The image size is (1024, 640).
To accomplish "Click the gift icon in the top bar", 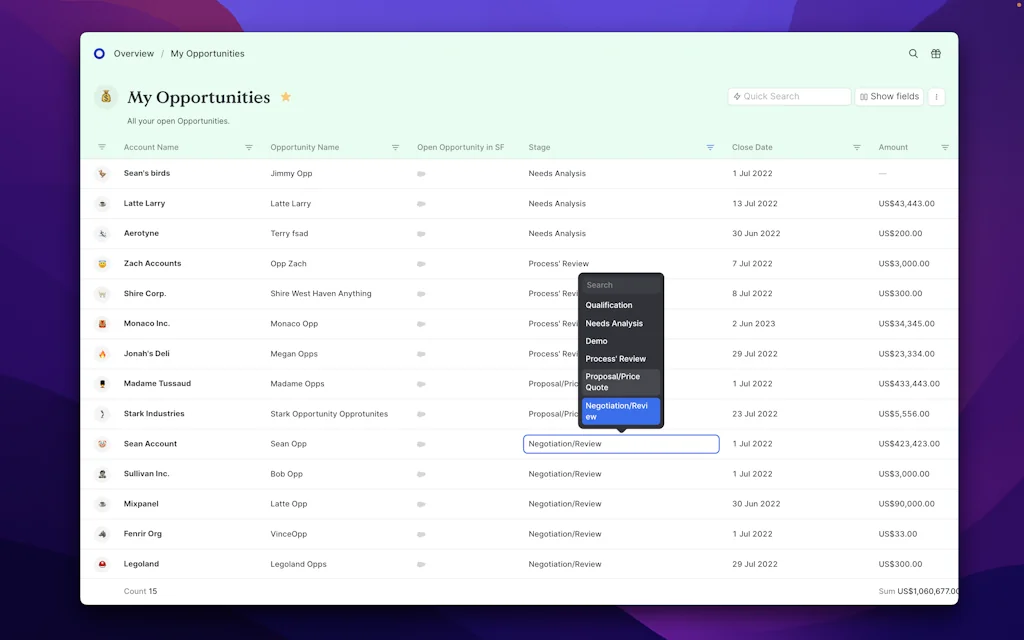I will click(936, 53).
